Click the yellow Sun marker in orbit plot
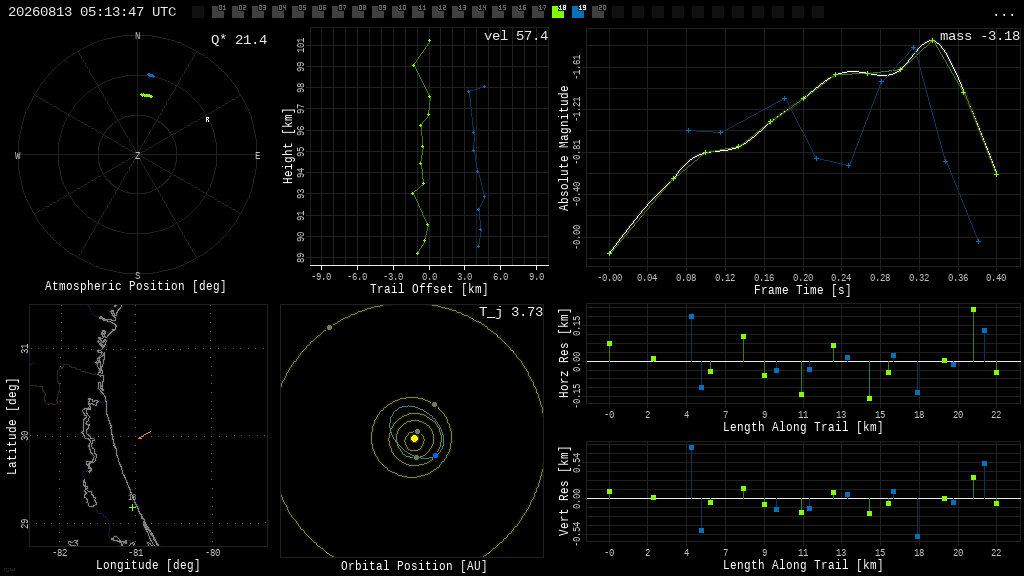Image resolution: width=1024 pixels, height=576 pixels. click(x=414, y=439)
